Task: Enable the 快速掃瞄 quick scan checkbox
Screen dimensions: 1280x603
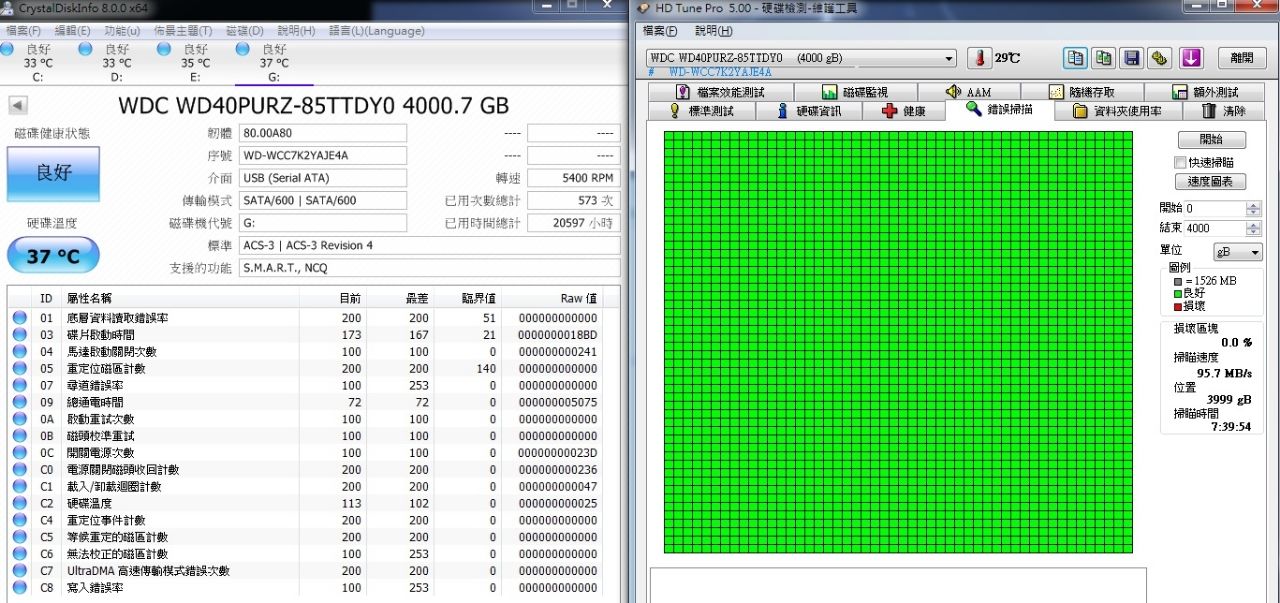Action: click(1180, 162)
